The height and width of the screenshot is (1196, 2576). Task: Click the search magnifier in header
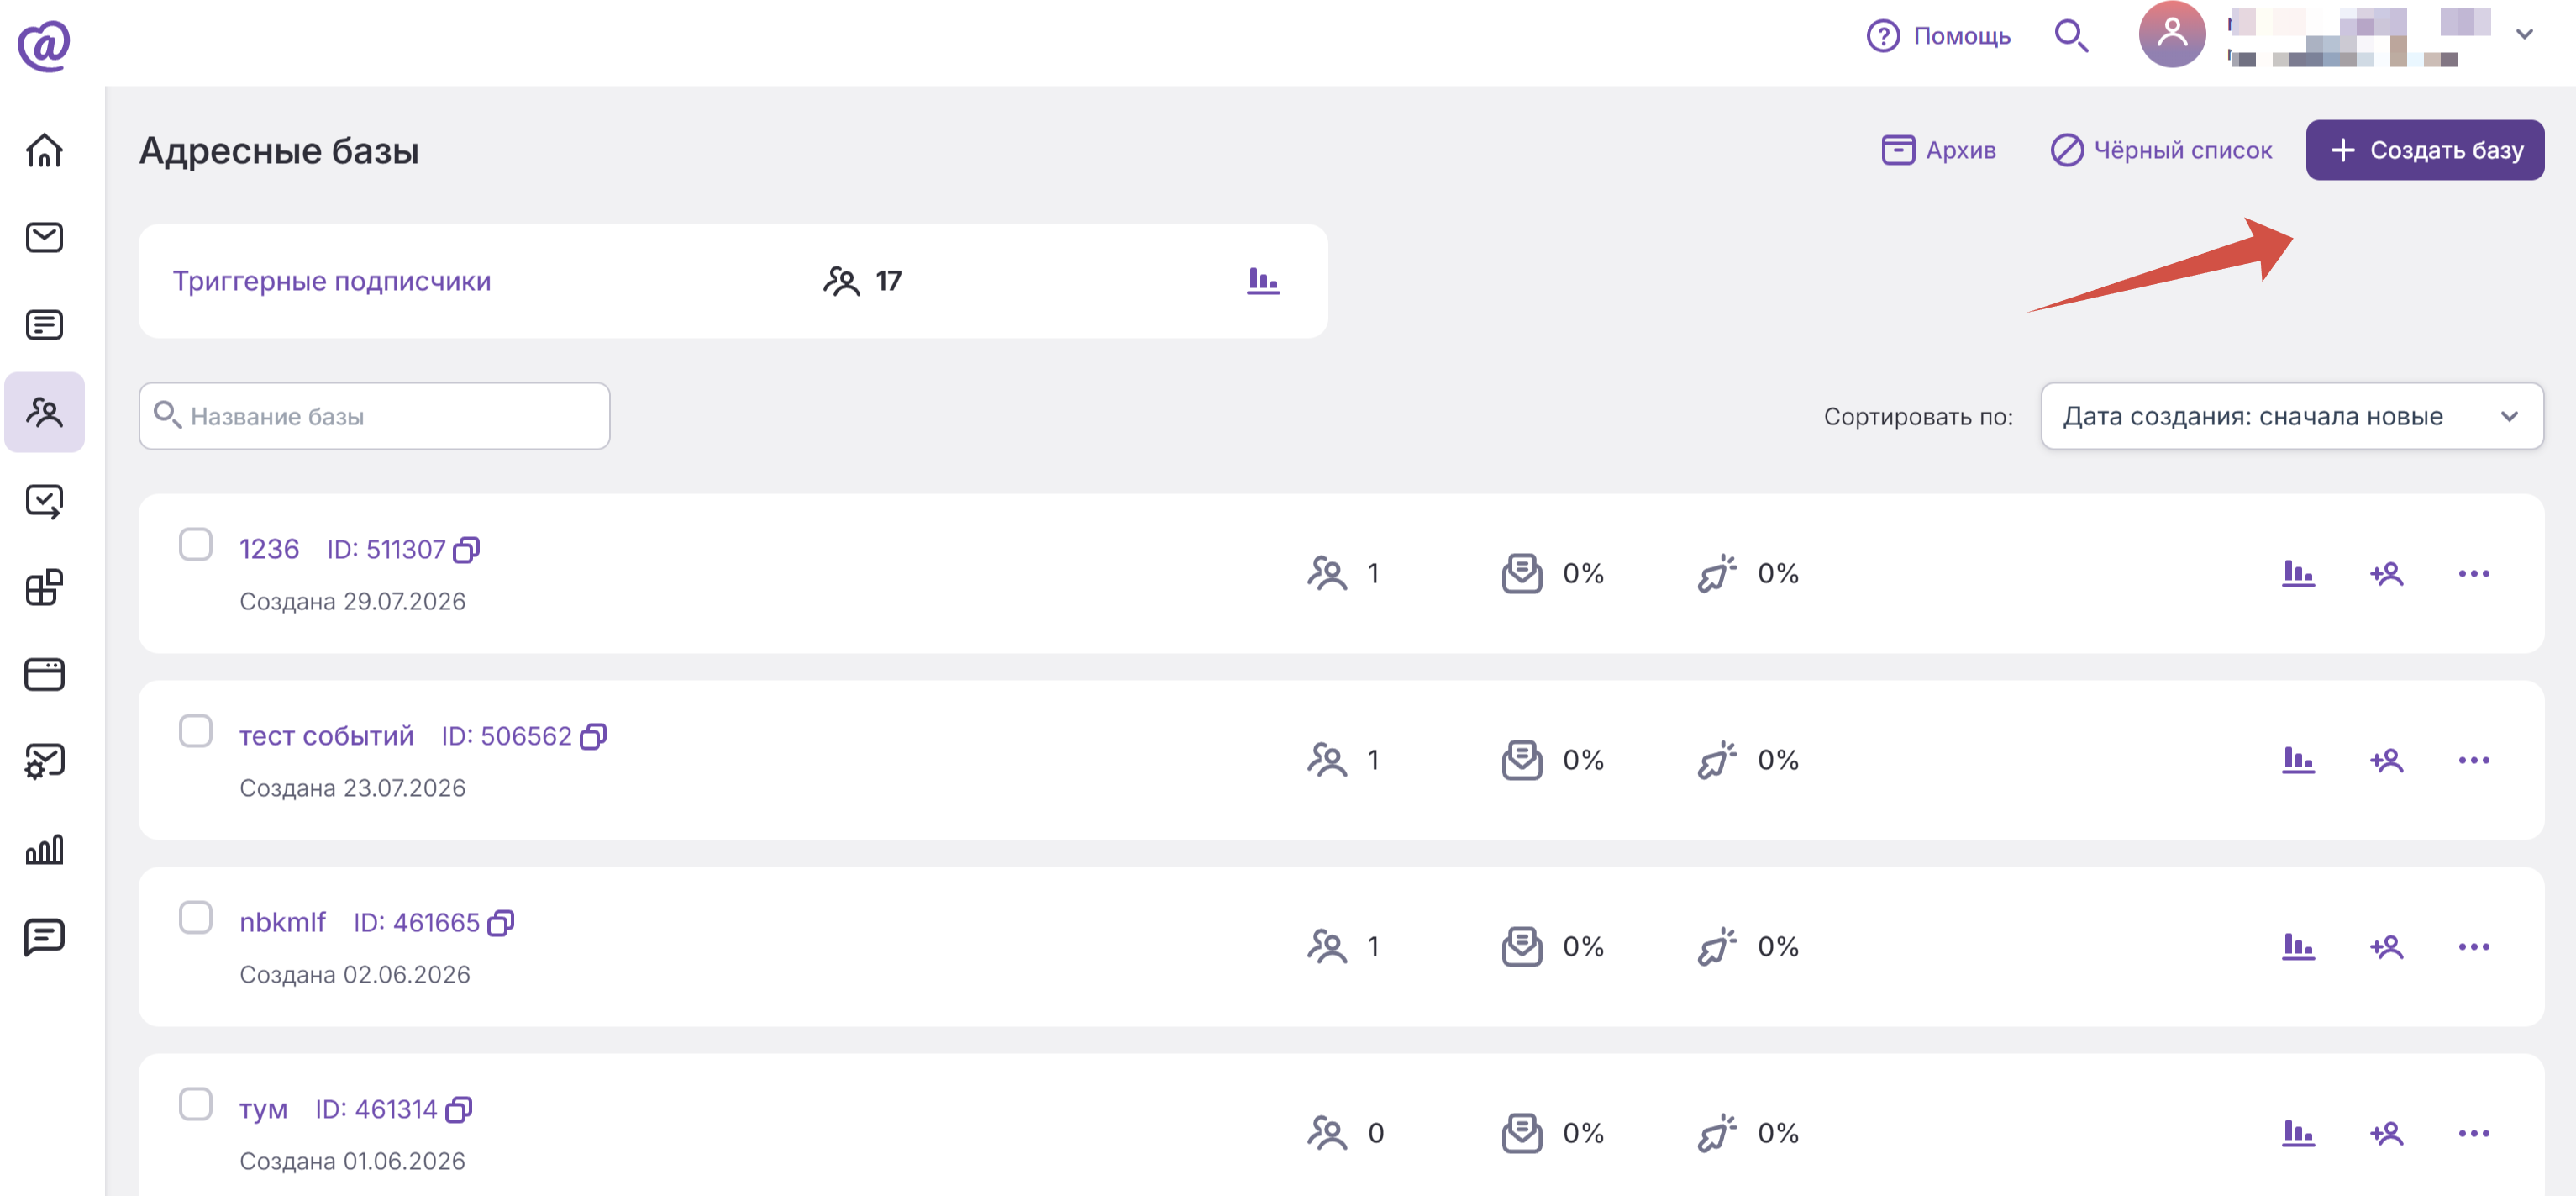pos(2071,36)
